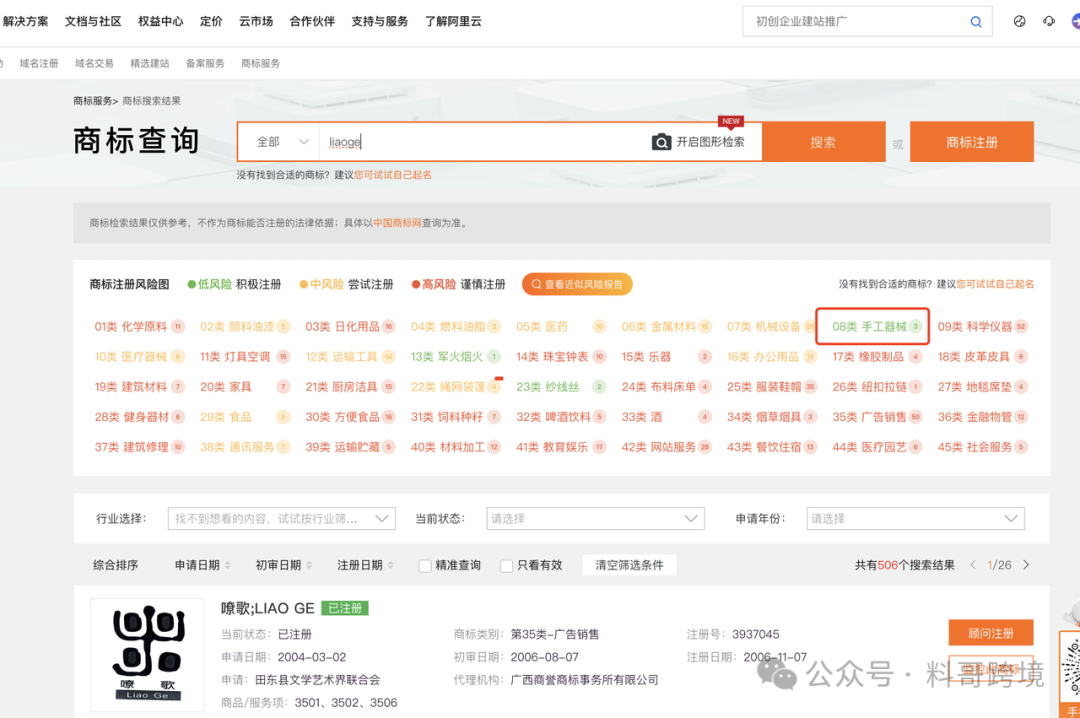Focus the liaoge trademark search field

click(482, 142)
